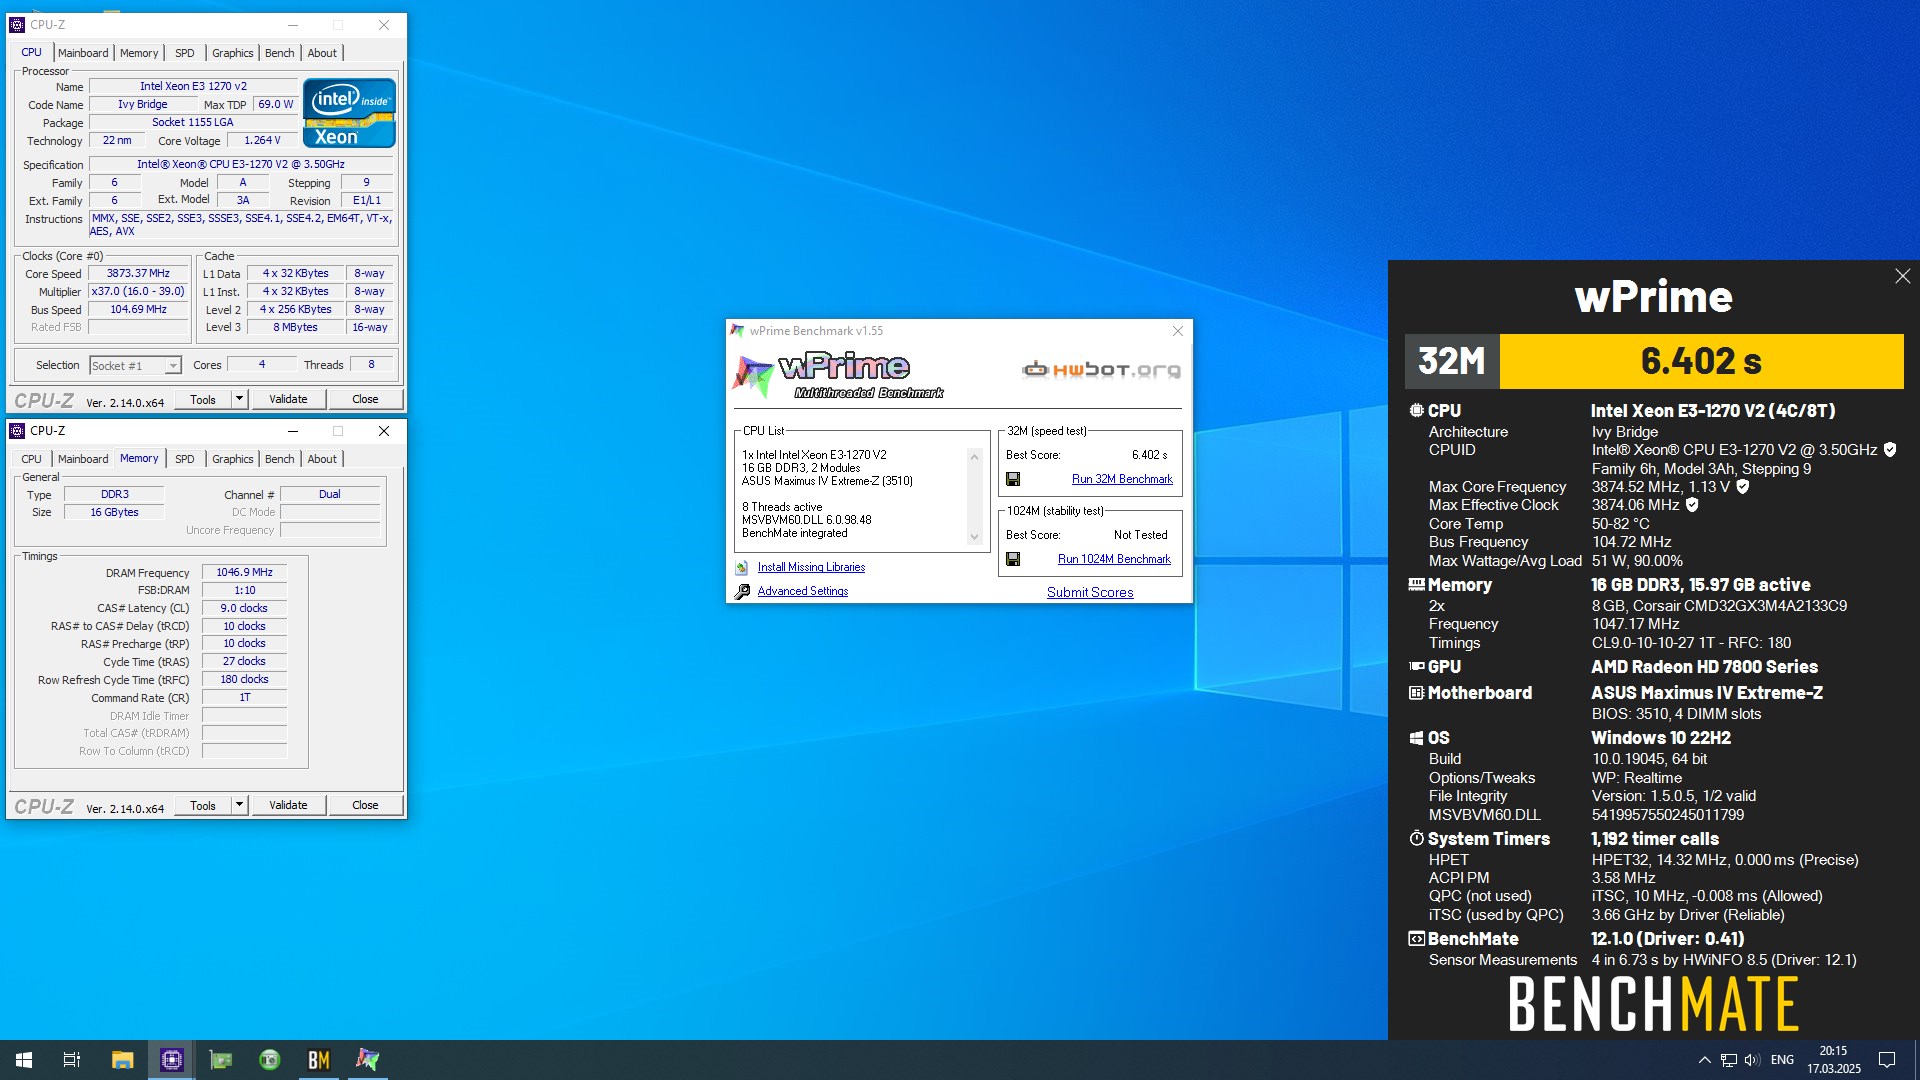Image resolution: width=1920 pixels, height=1080 pixels.
Task: Open Tools dropdown arrow in lower CPU-Z window
Action: click(x=239, y=805)
